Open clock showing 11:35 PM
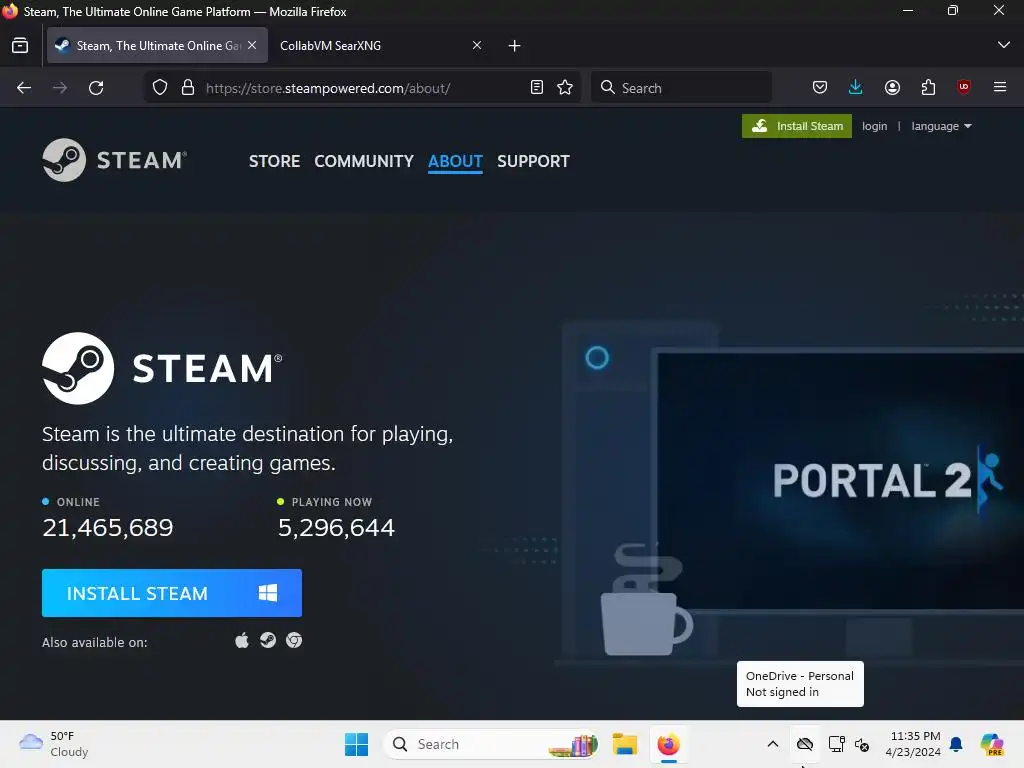This screenshot has height=768, width=1024. point(913,744)
